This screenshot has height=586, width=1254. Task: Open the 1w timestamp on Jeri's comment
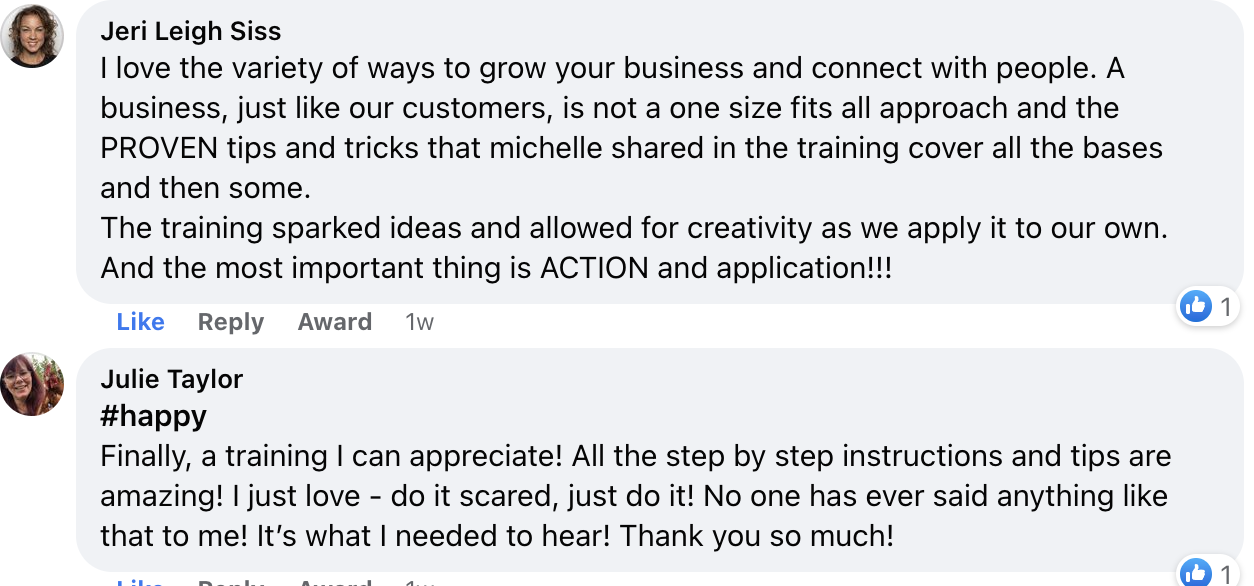[420, 322]
